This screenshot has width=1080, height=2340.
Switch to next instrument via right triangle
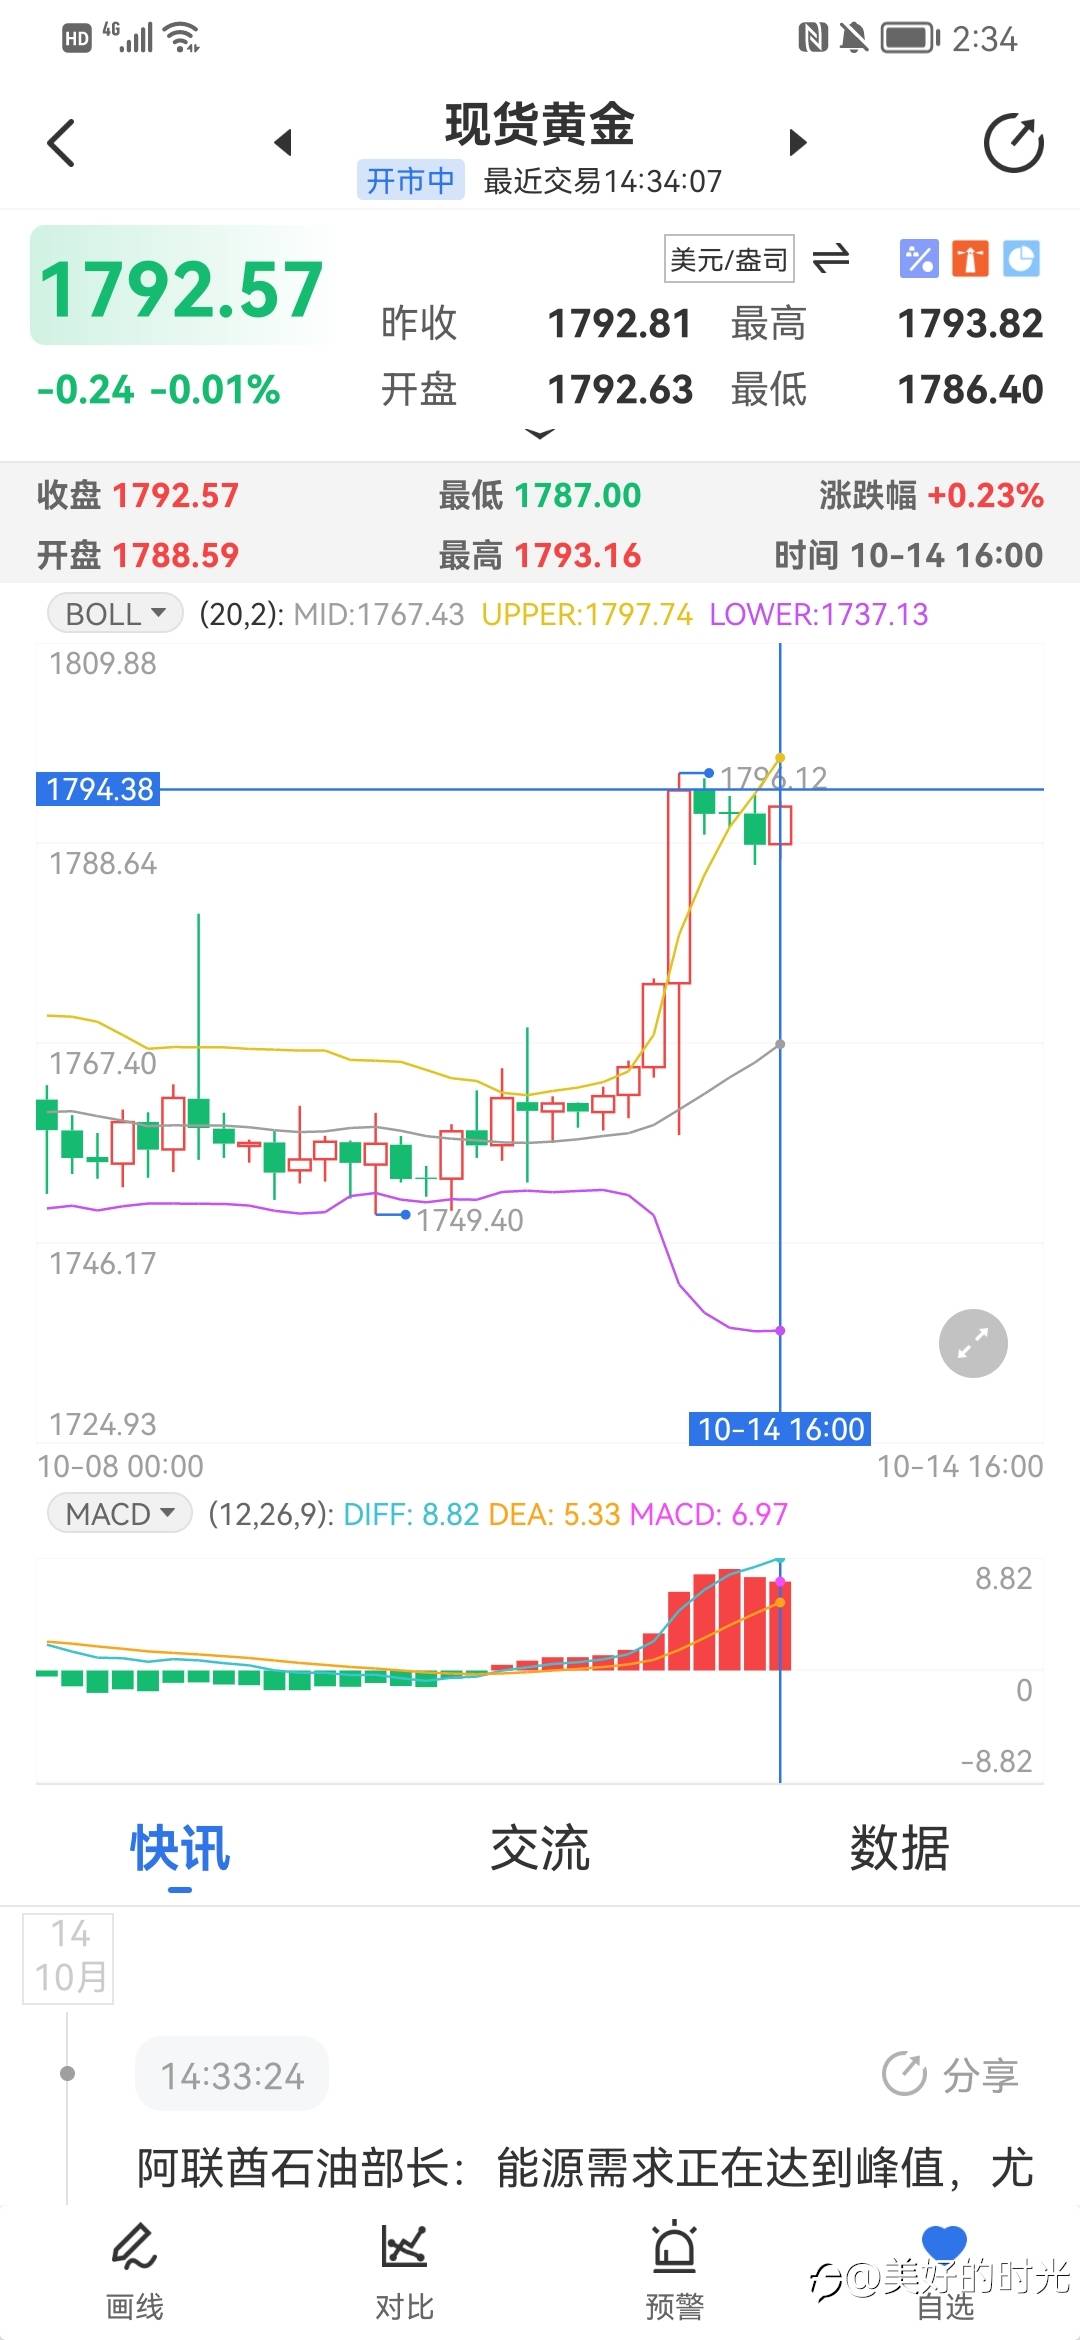(797, 142)
